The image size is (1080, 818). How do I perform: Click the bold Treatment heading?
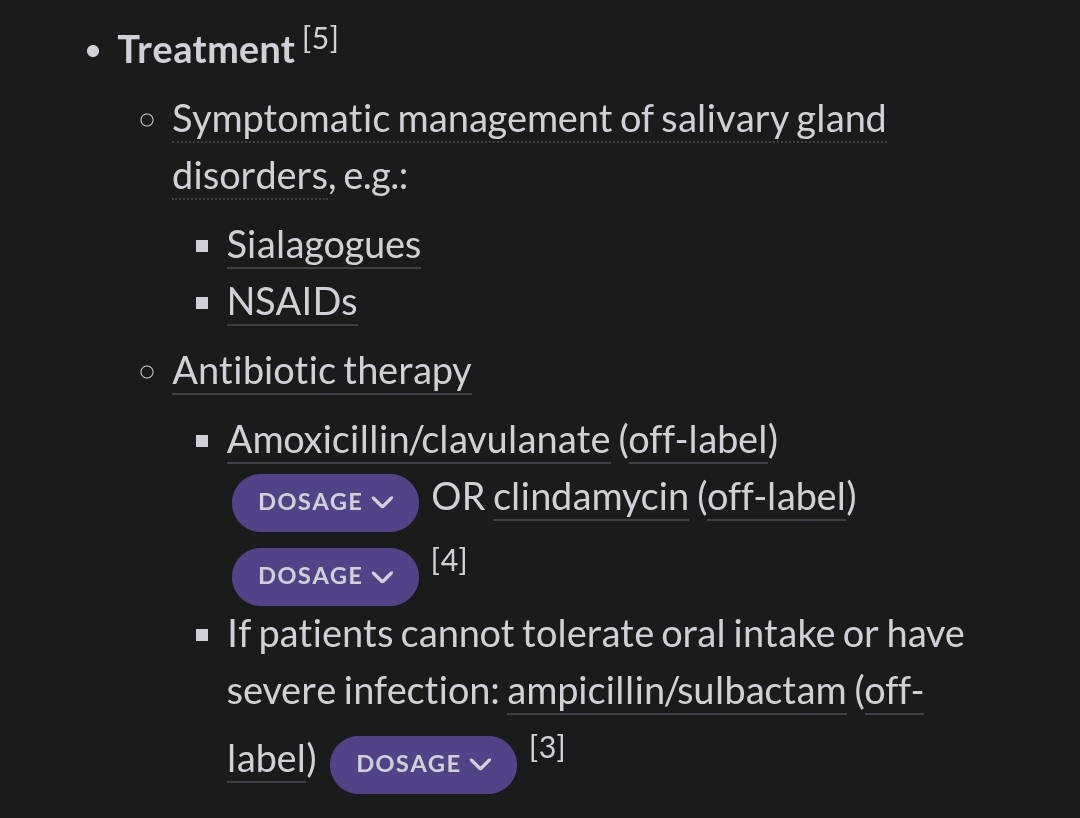click(206, 50)
